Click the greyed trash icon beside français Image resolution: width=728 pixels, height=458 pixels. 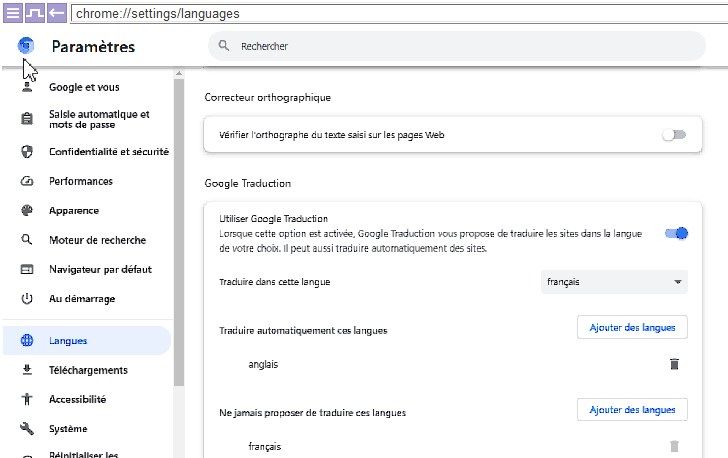(x=674, y=446)
